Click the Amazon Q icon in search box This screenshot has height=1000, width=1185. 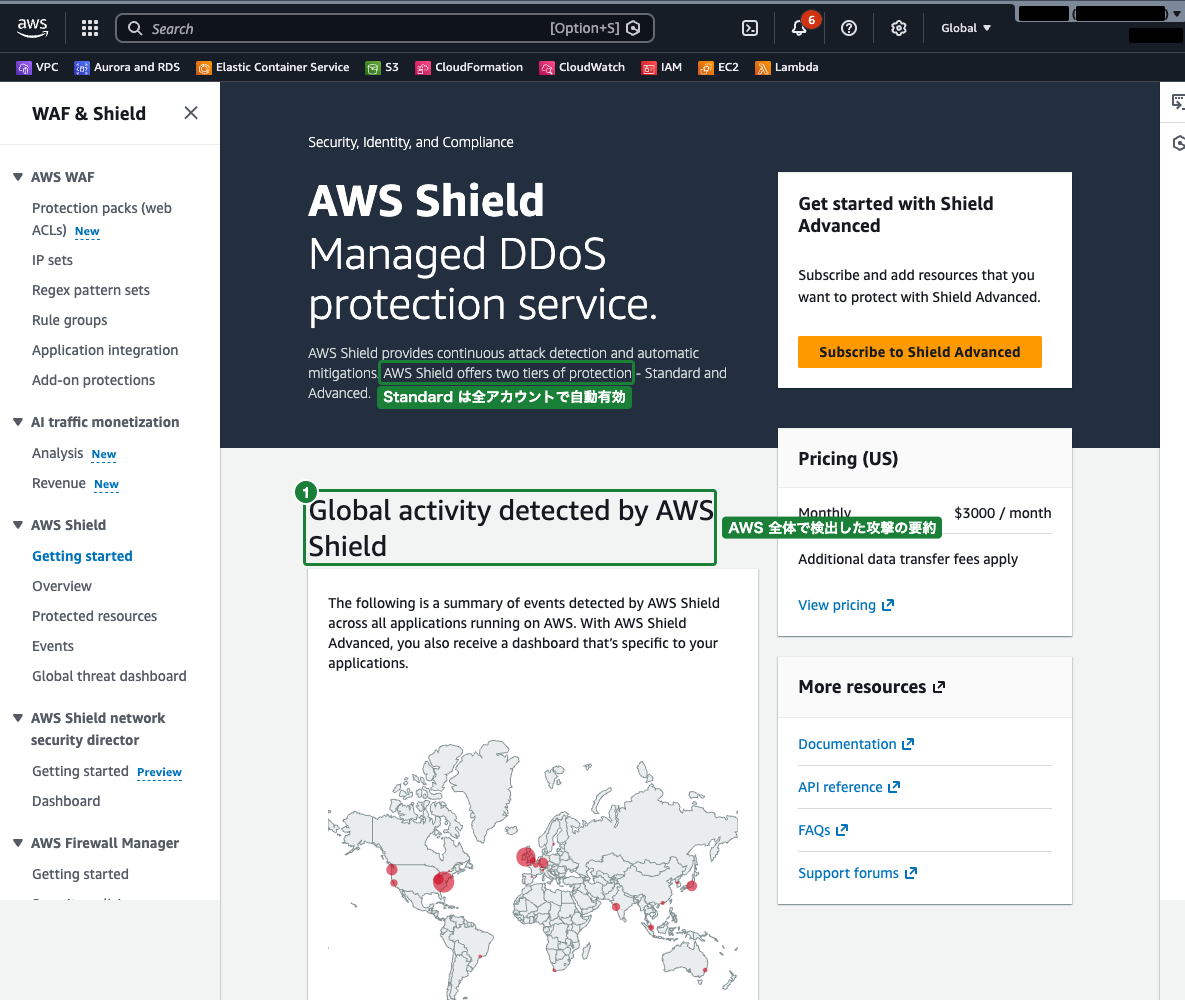tap(634, 28)
